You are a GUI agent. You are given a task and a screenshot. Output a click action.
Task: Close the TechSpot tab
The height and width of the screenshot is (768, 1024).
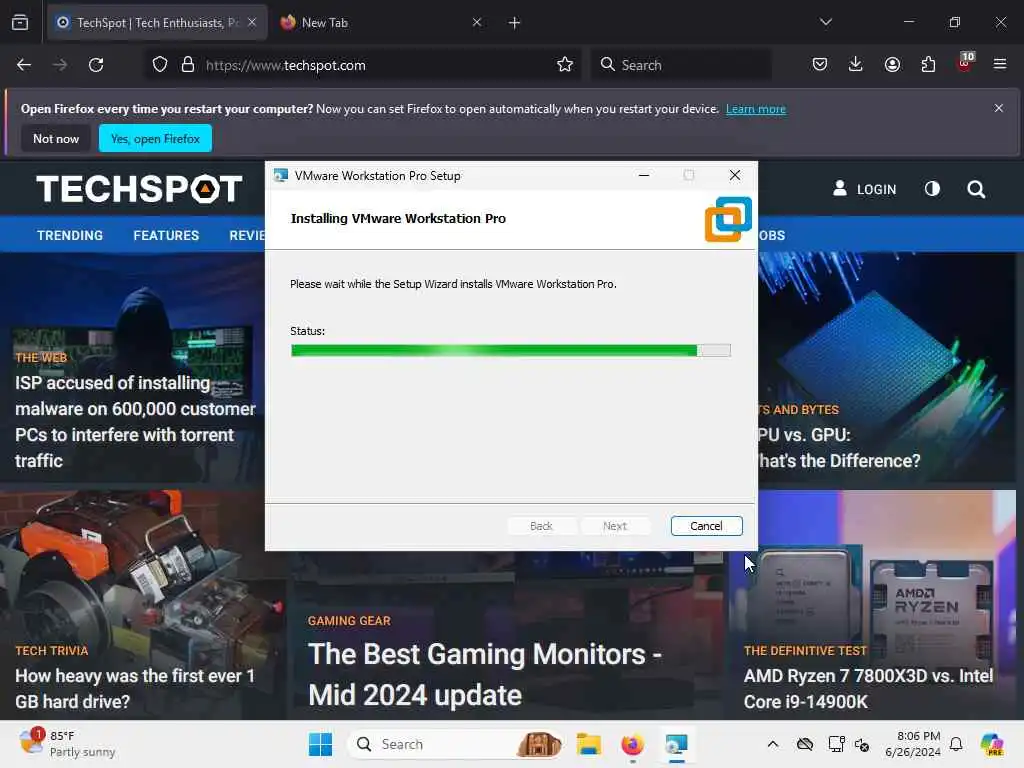tap(252, 23)
